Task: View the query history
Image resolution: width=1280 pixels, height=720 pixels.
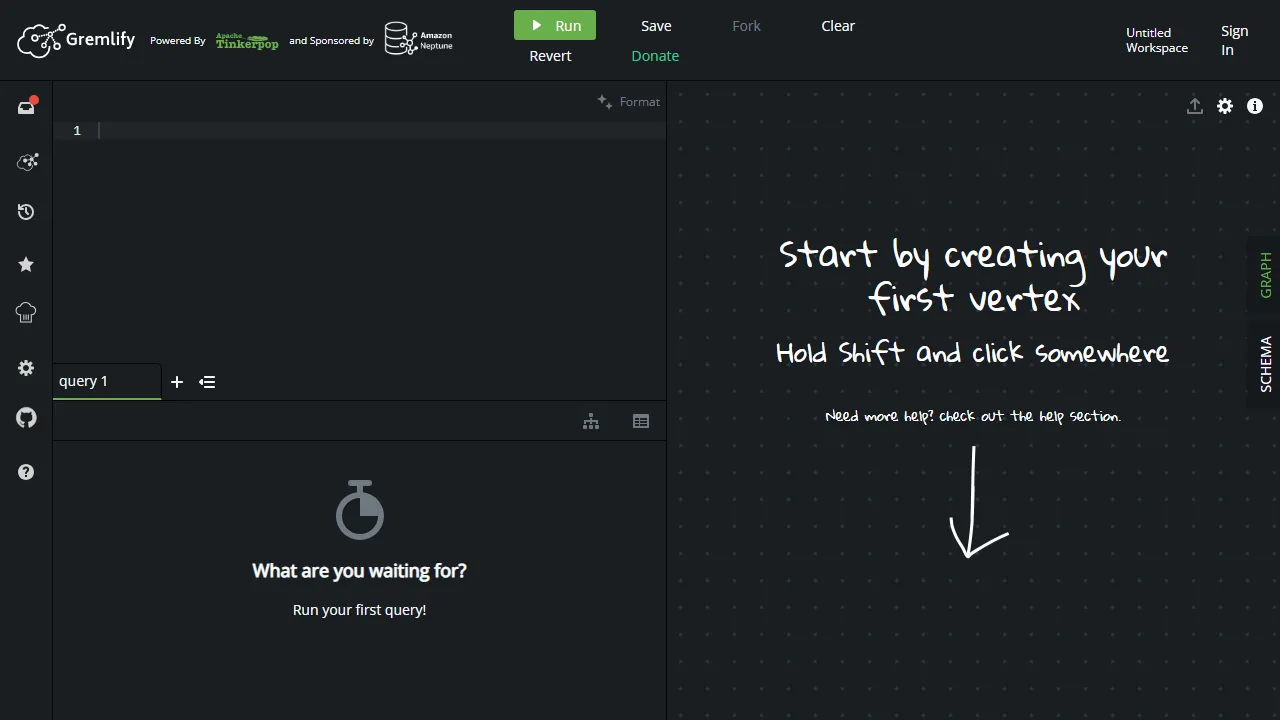Action: click(26, 211)
